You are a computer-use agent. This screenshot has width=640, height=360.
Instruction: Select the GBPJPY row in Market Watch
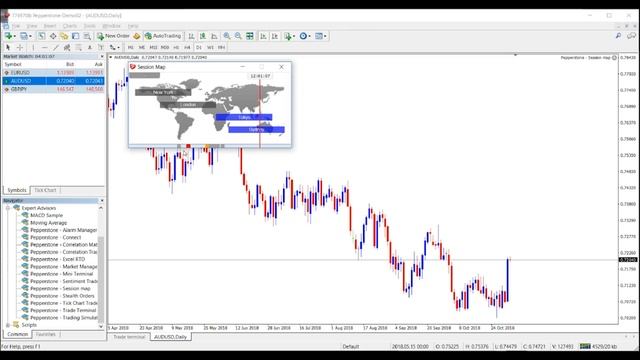click(x=53, y=89)
